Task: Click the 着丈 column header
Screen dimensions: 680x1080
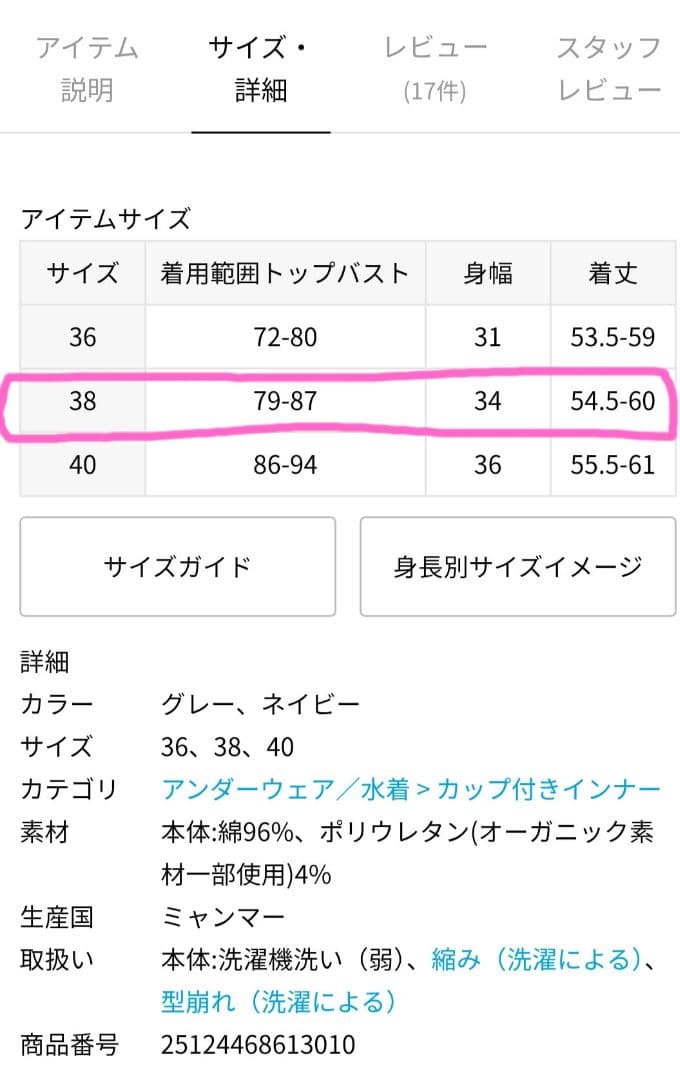Action: point(613,273)
